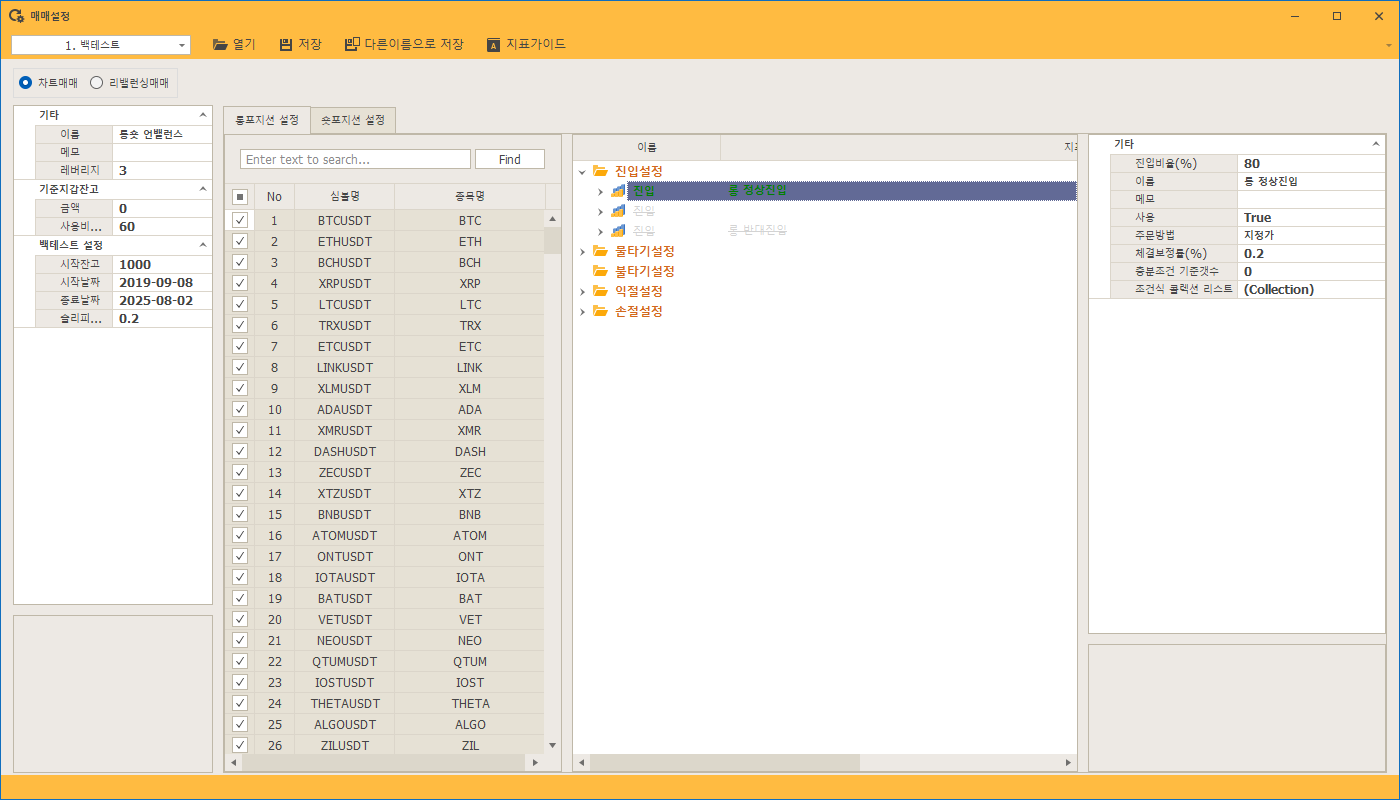Click the symbol list vertical scrollbar down arrow

click(x=553, y=745)
